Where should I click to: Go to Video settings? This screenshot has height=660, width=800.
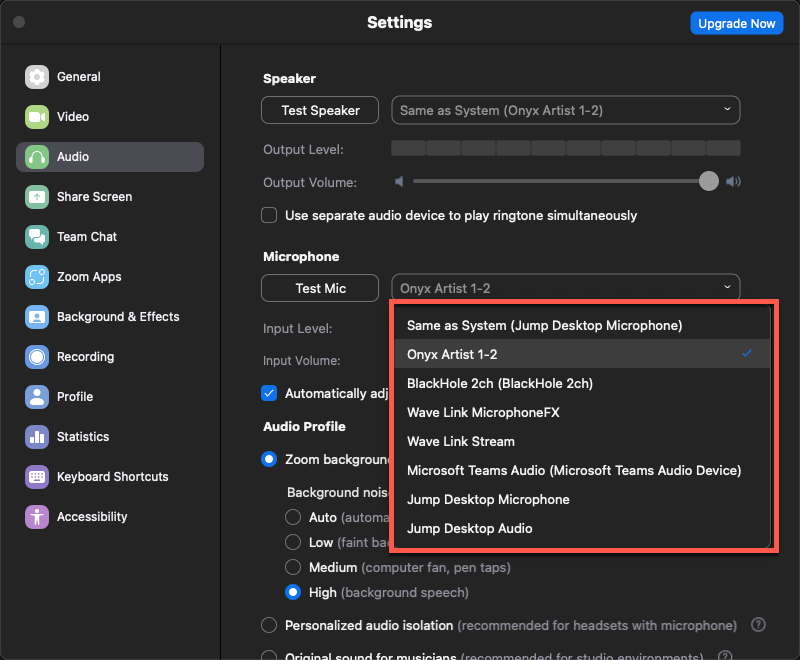click(x=110, y=117)
